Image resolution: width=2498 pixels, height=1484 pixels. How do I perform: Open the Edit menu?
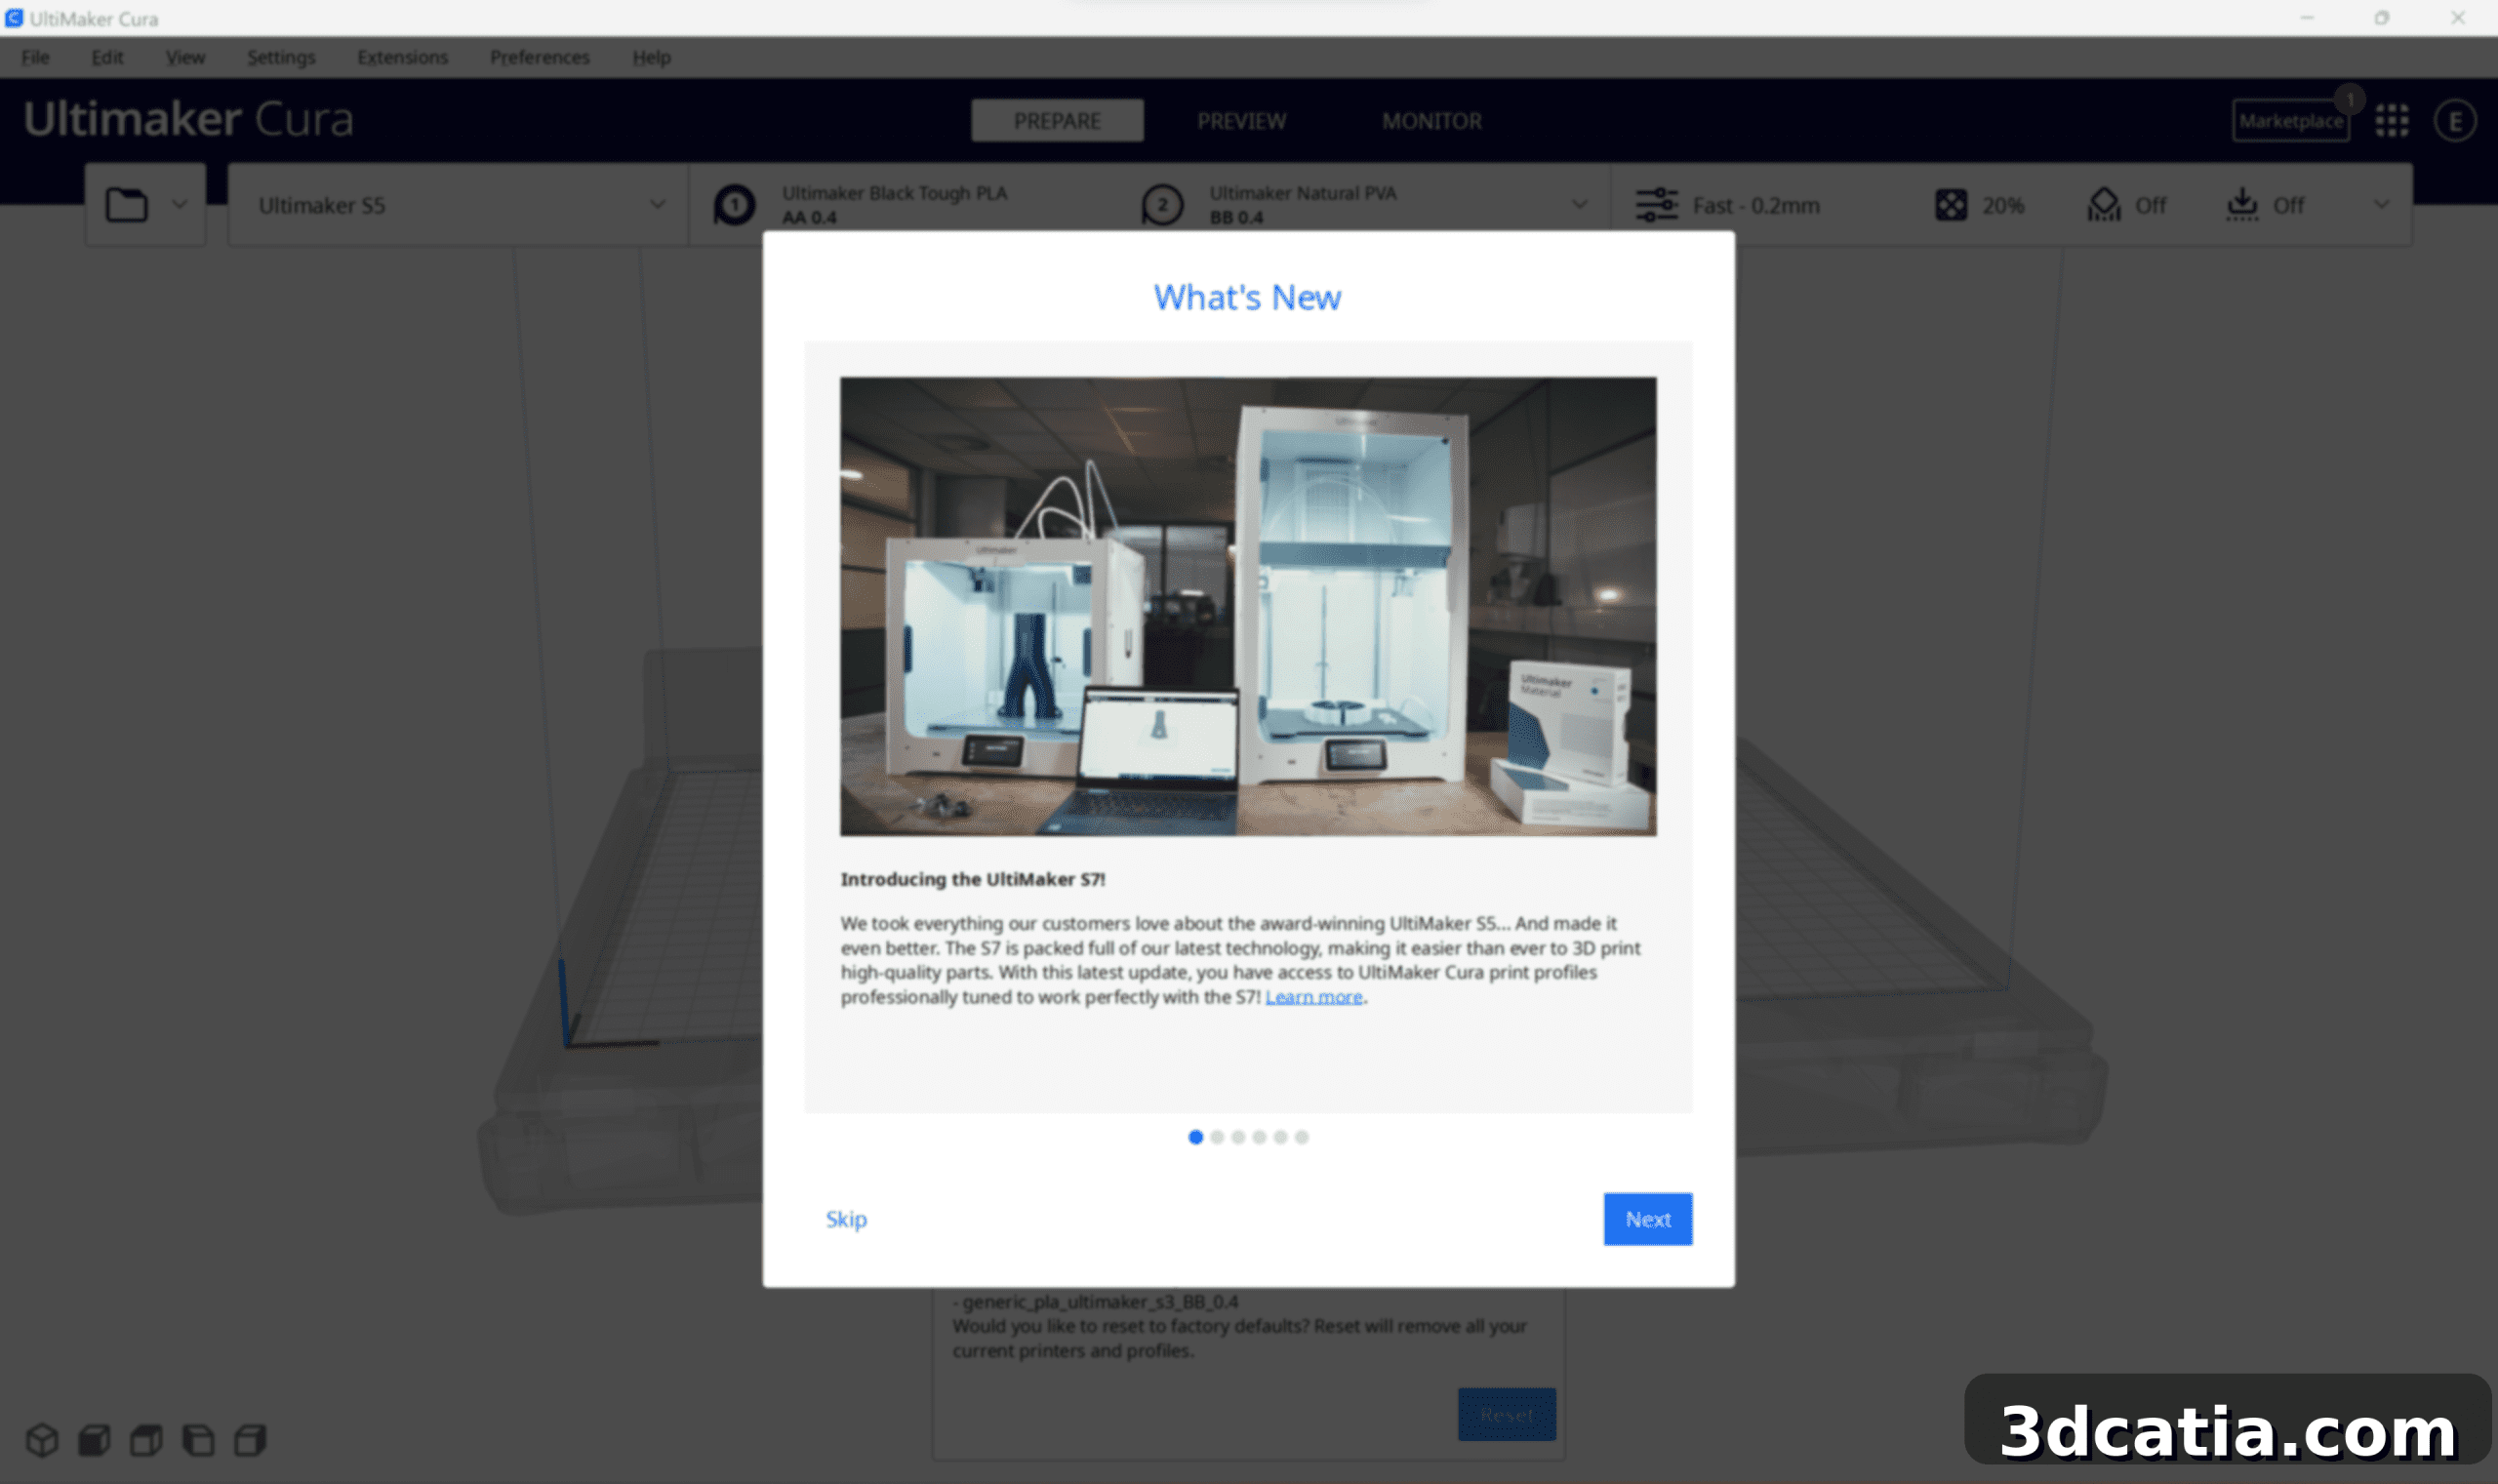click(107, 57)
